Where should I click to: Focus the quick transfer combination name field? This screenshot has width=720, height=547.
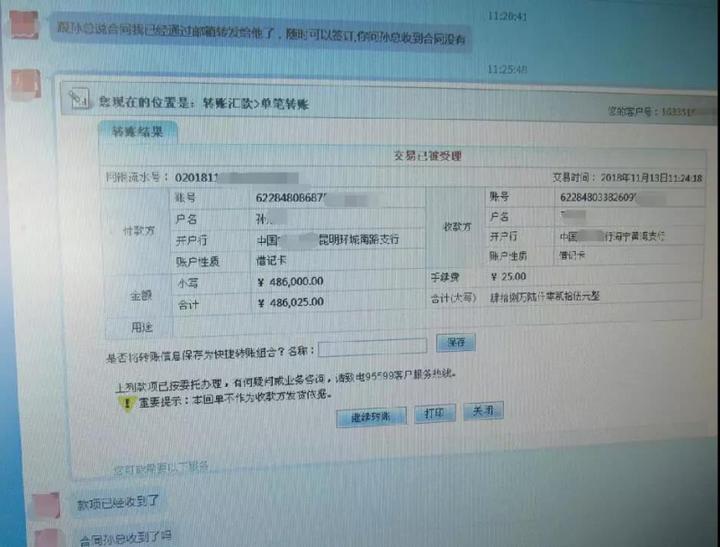[372, 348]
